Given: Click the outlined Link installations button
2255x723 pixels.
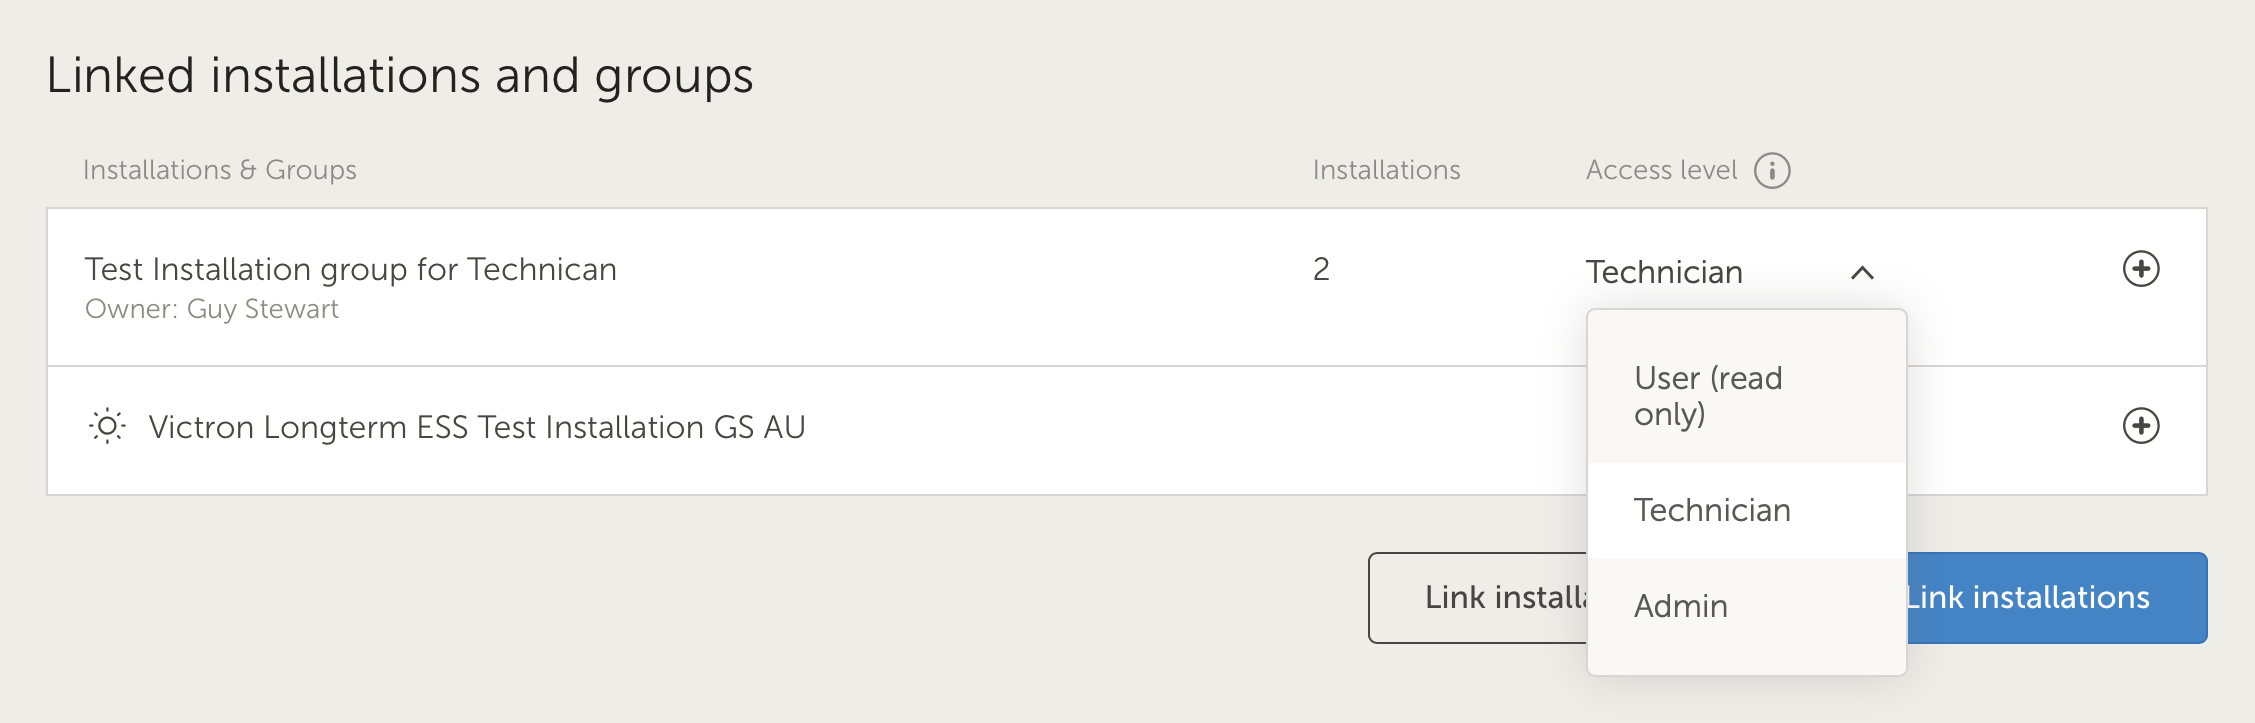Looking at the screenshot, I should click(x=1478, y=598).
